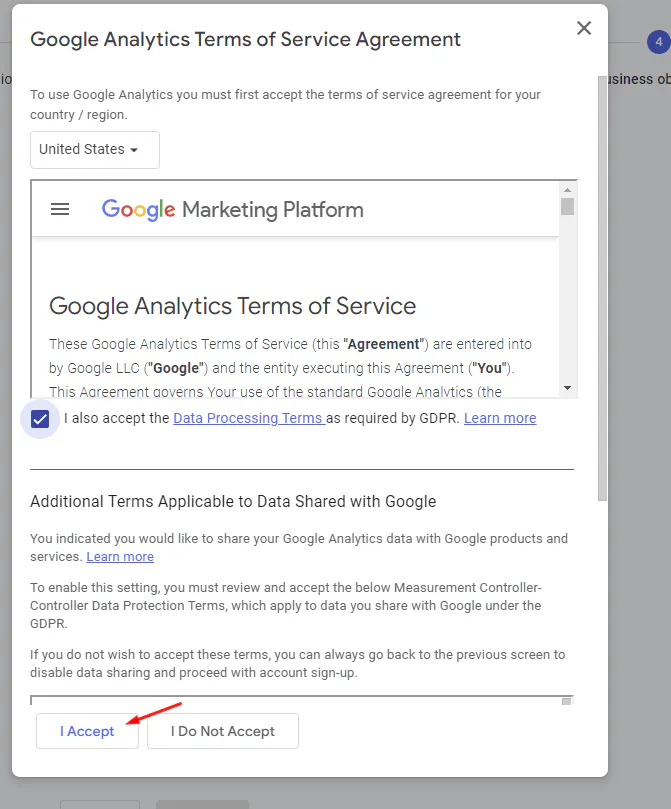This screenshot has width=671, height=809.
Task: Open the Data Processing Terms link
Action: click(248, 419)
